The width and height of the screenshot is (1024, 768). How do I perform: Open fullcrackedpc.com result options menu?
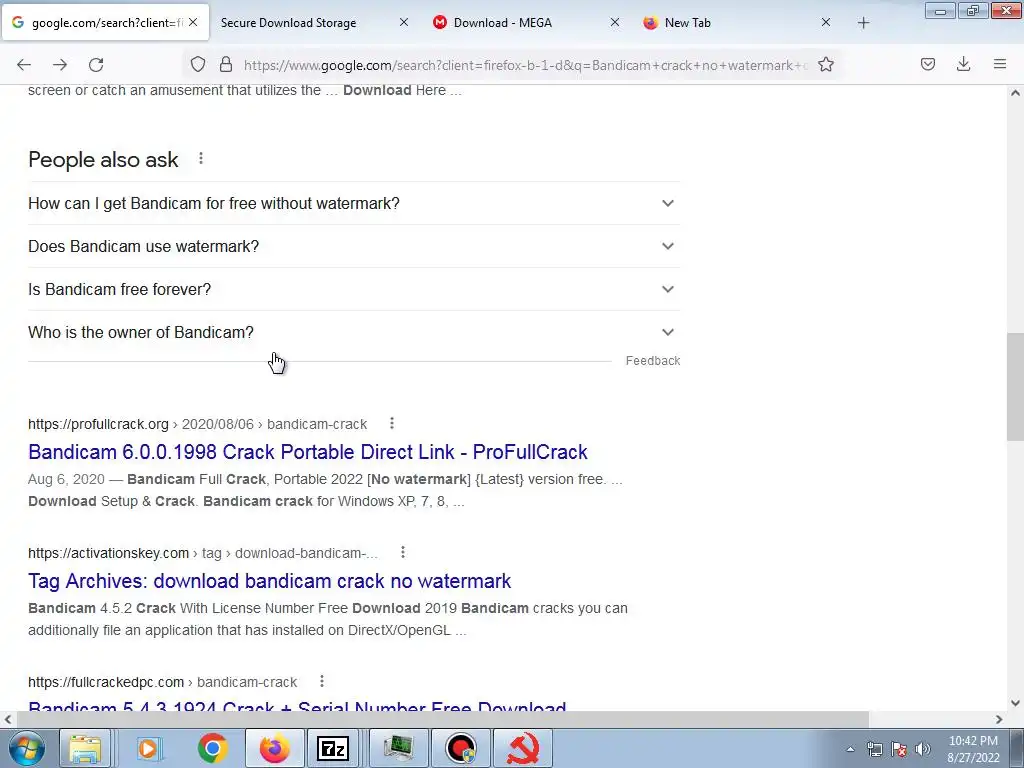(322, 681)
